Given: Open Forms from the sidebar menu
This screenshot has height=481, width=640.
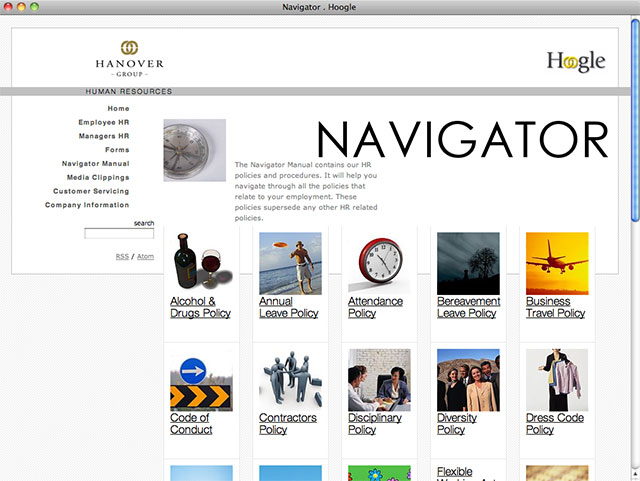Looking at the screenshot, I should 117,150.
